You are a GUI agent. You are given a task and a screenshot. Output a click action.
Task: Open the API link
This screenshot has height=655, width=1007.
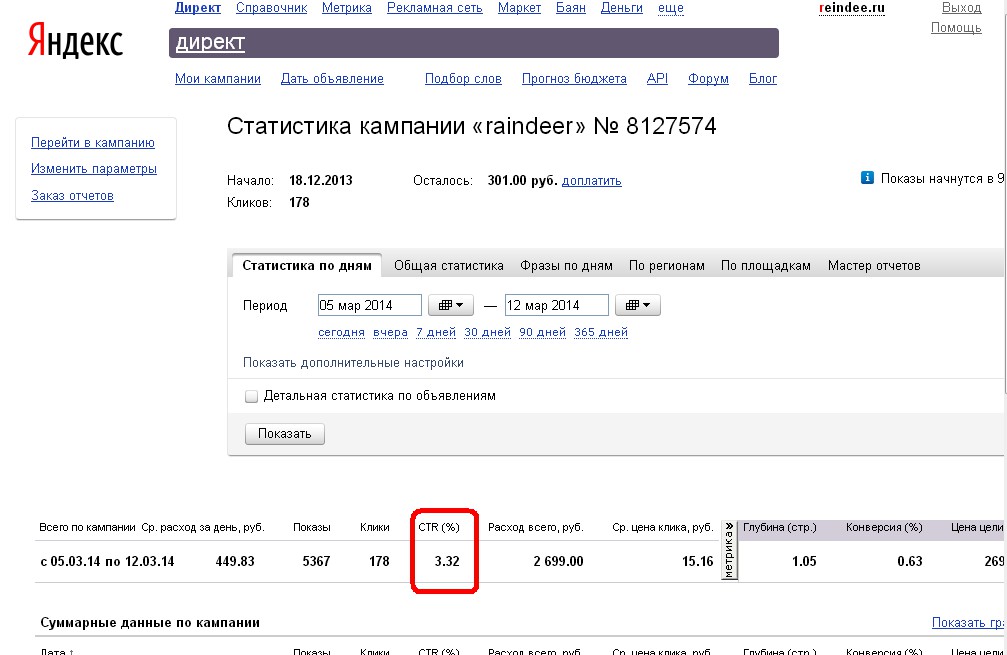(657, 78)
